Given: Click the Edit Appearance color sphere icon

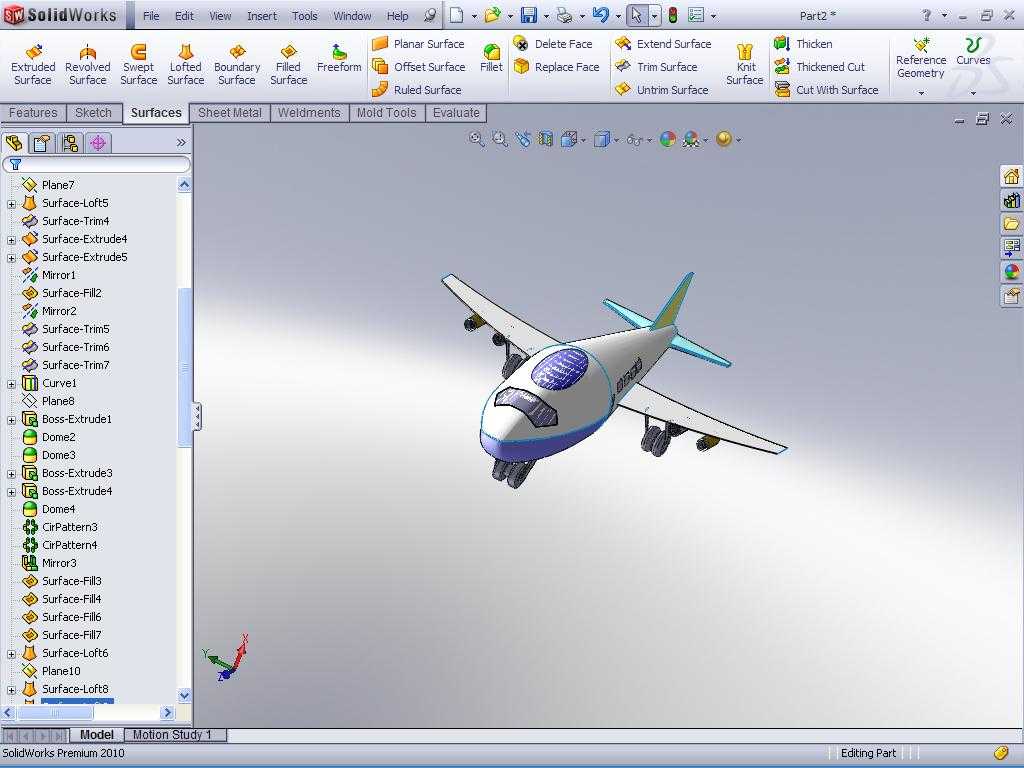Looking at the screenshot, I should [667, 139].
